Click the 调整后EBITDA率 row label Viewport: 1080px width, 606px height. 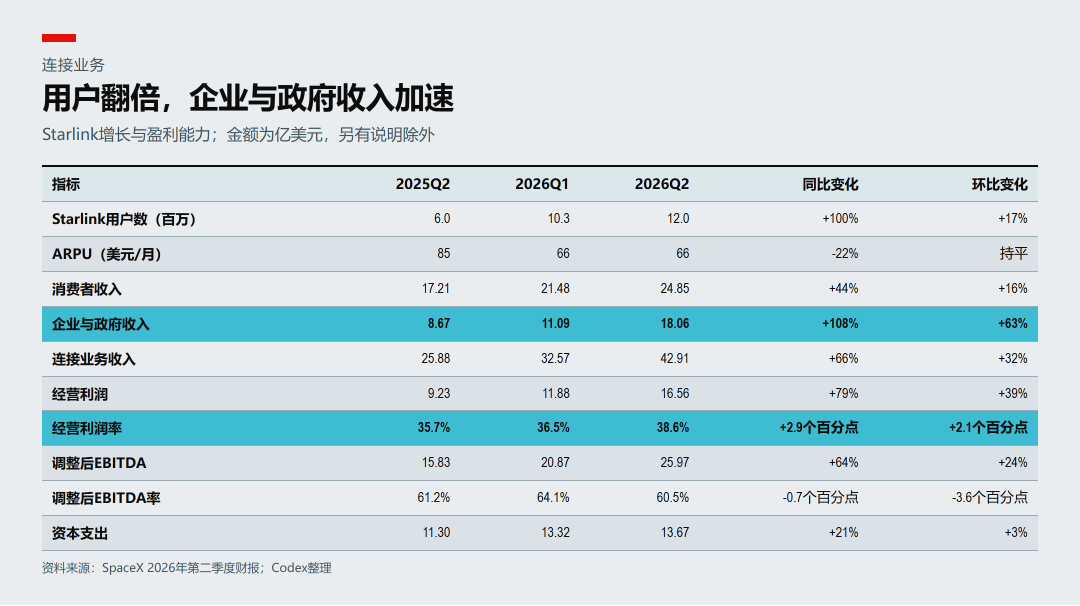(x=106, y=499)
